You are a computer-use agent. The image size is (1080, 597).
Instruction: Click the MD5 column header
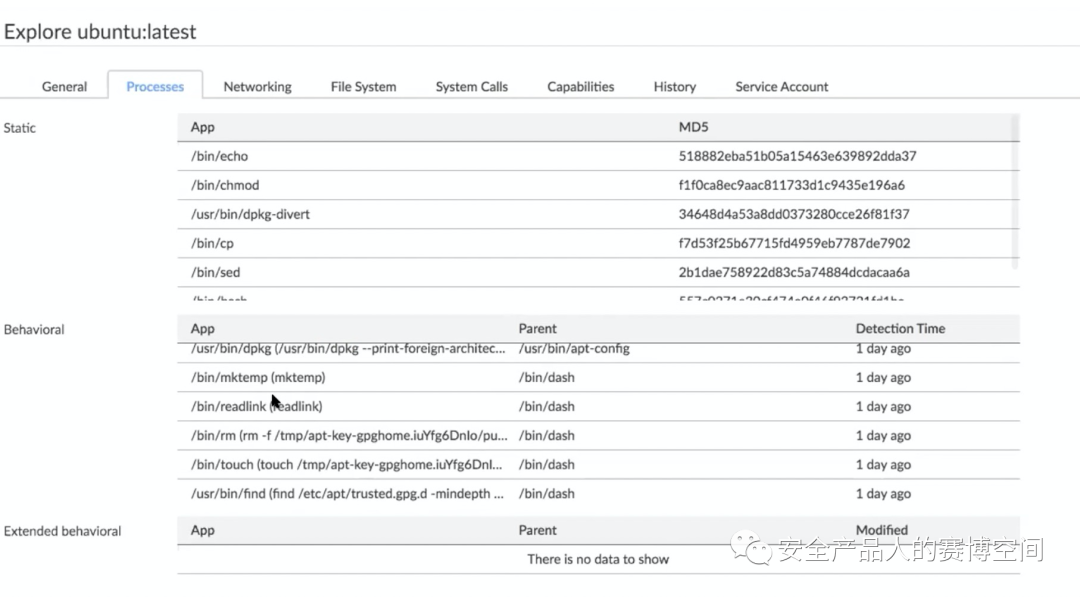(693, 127)
